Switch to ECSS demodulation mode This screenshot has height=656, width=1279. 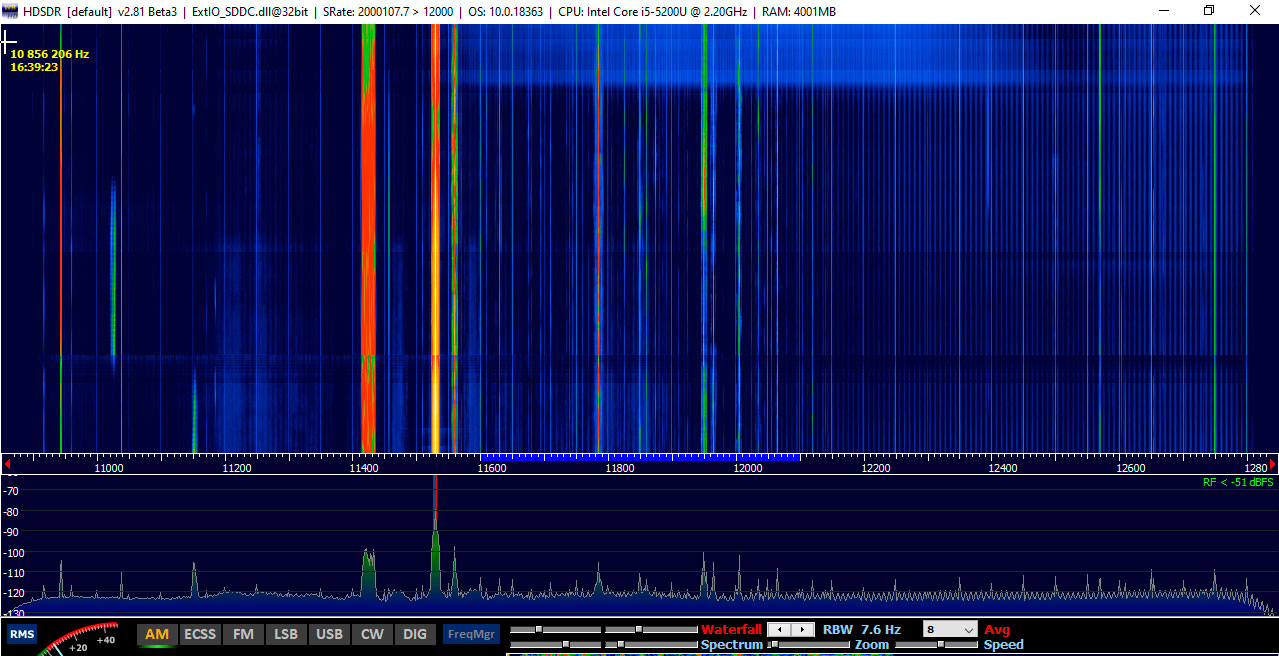pos(200,634)
